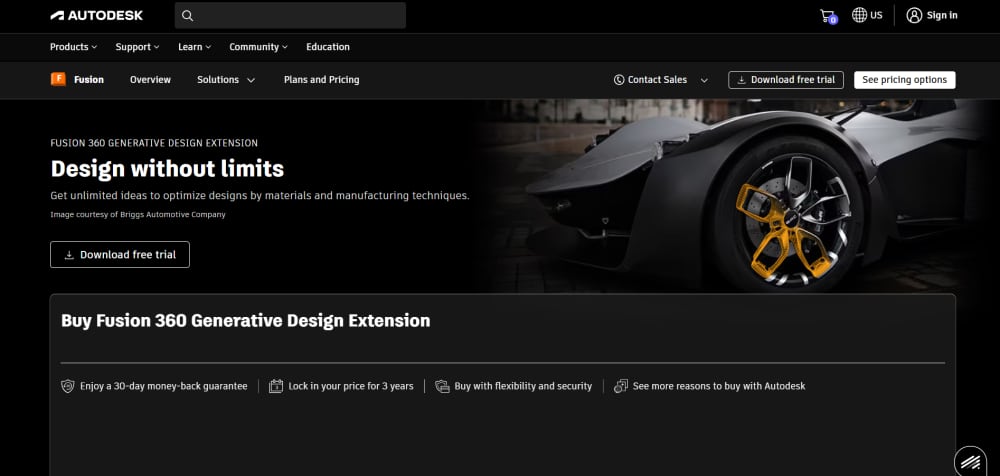Viewport: 1000px width, 476px height.
Task: Click the Sign in link
Action: [x=942, y=15]
